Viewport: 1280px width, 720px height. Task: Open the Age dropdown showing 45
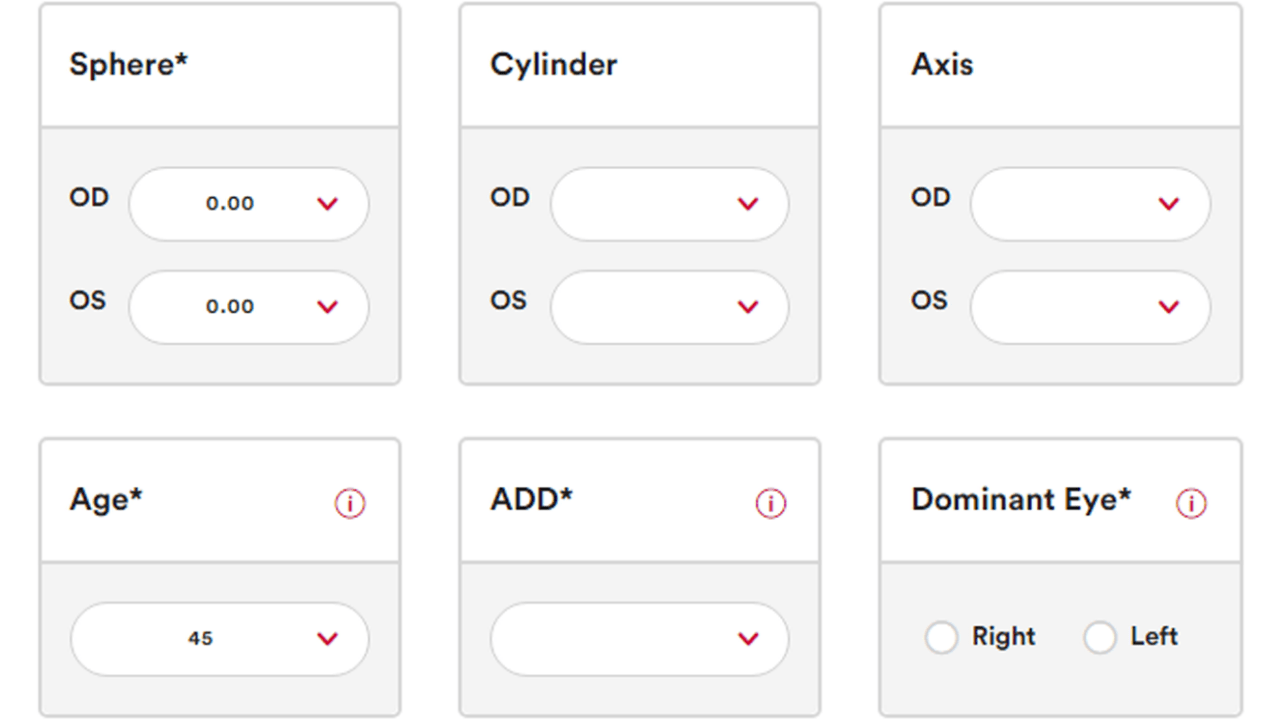(x=219, y=639)
